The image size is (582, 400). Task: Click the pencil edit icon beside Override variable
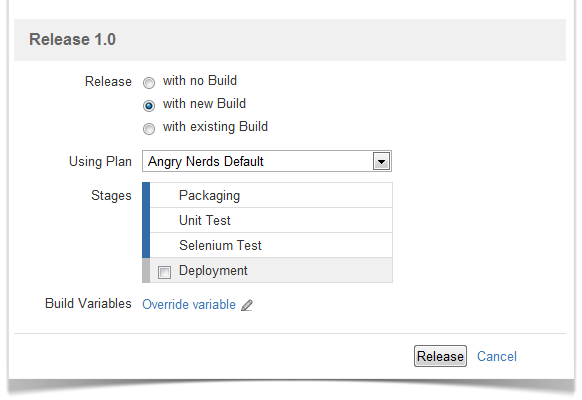(247, 305)
